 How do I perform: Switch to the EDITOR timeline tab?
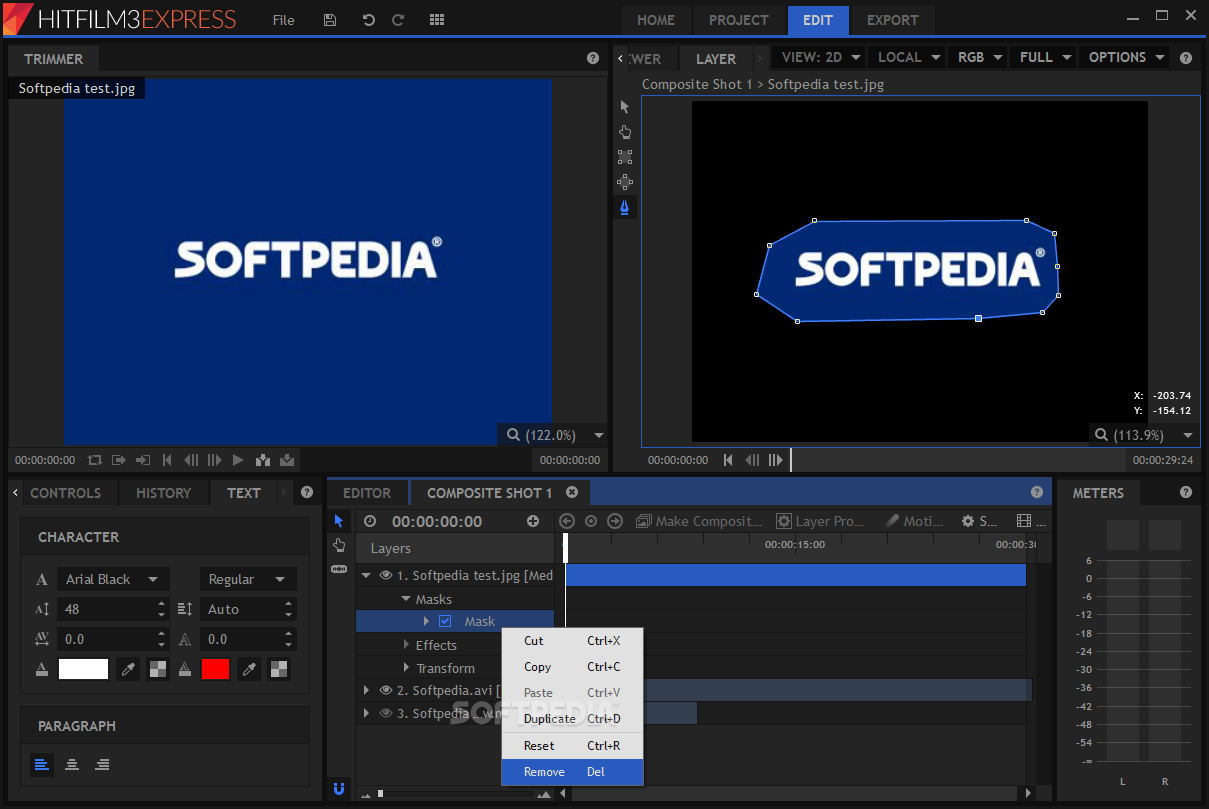(x=367, y=493)
